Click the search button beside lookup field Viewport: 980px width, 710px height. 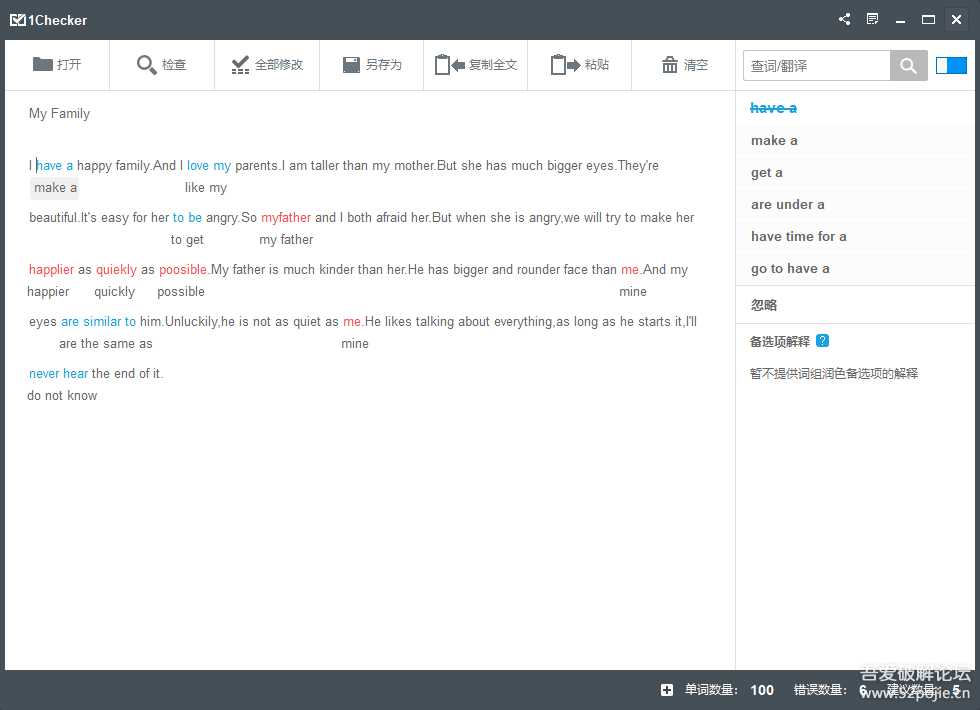tap(908, 66)
